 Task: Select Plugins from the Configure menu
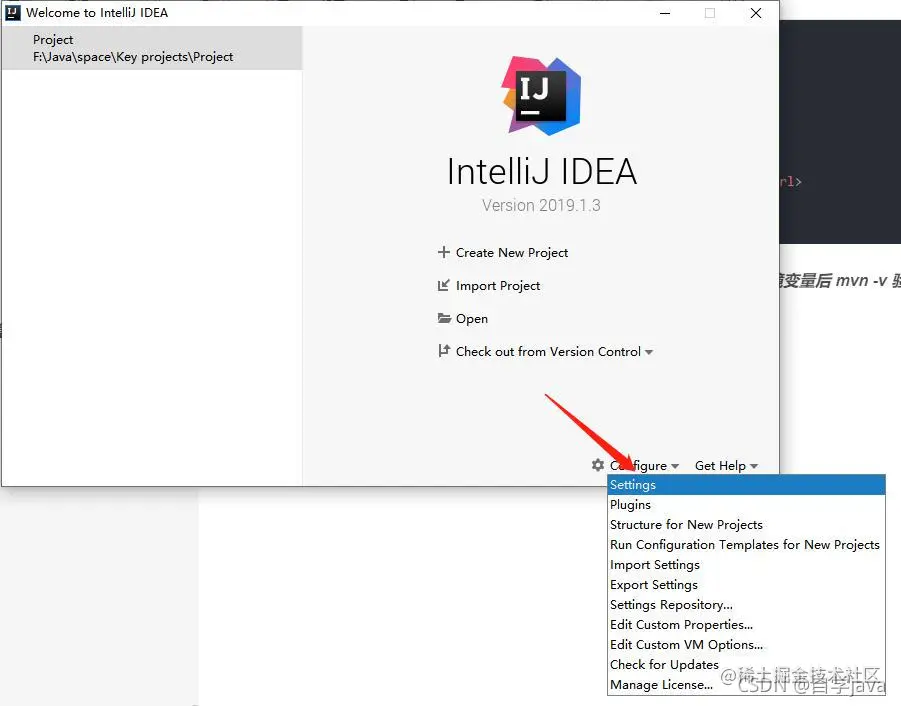pyautogui.click(x=746, y=504)
